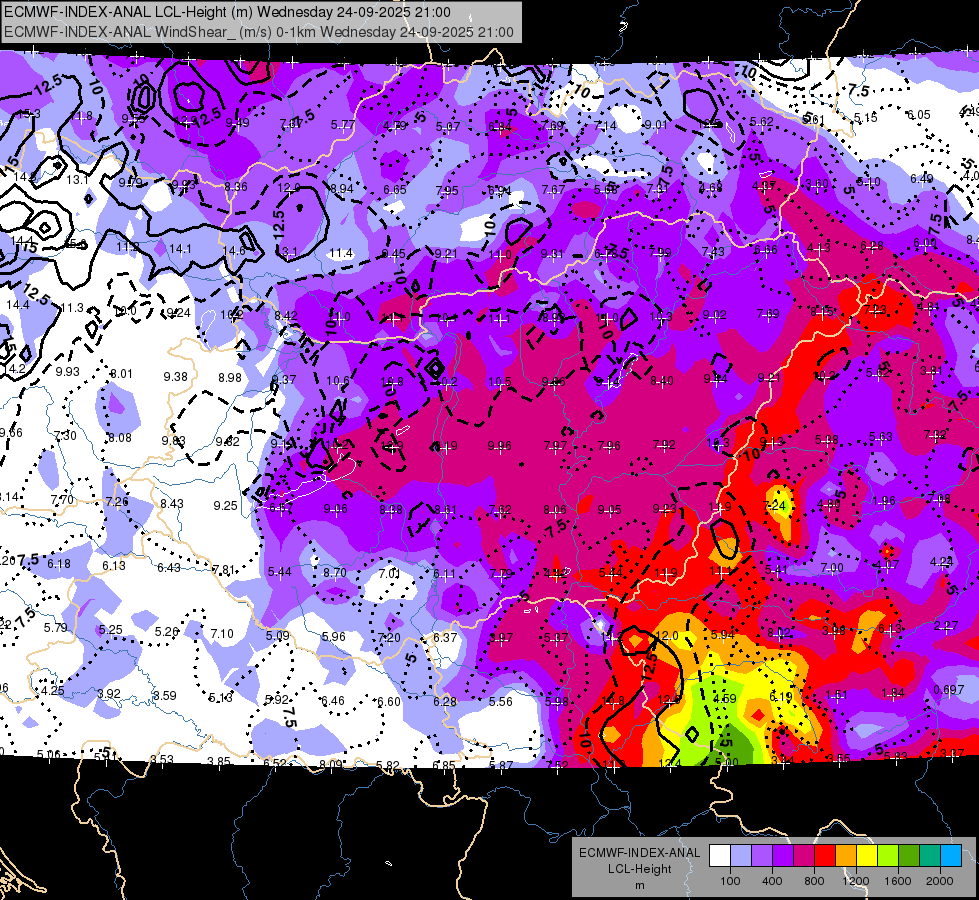Viewport: 979px width, 900px height.
Task: Click the wind shear value 5.96
Action: point(333,636)
